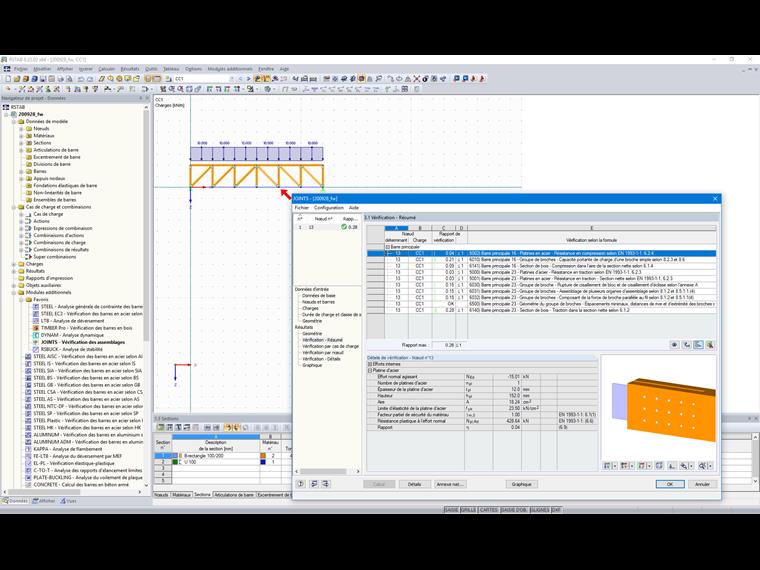Viewport: 760px width, 570px height.
Task: Open Fichier menu in JOINTS dialog
Action: [x=301, y=207]
